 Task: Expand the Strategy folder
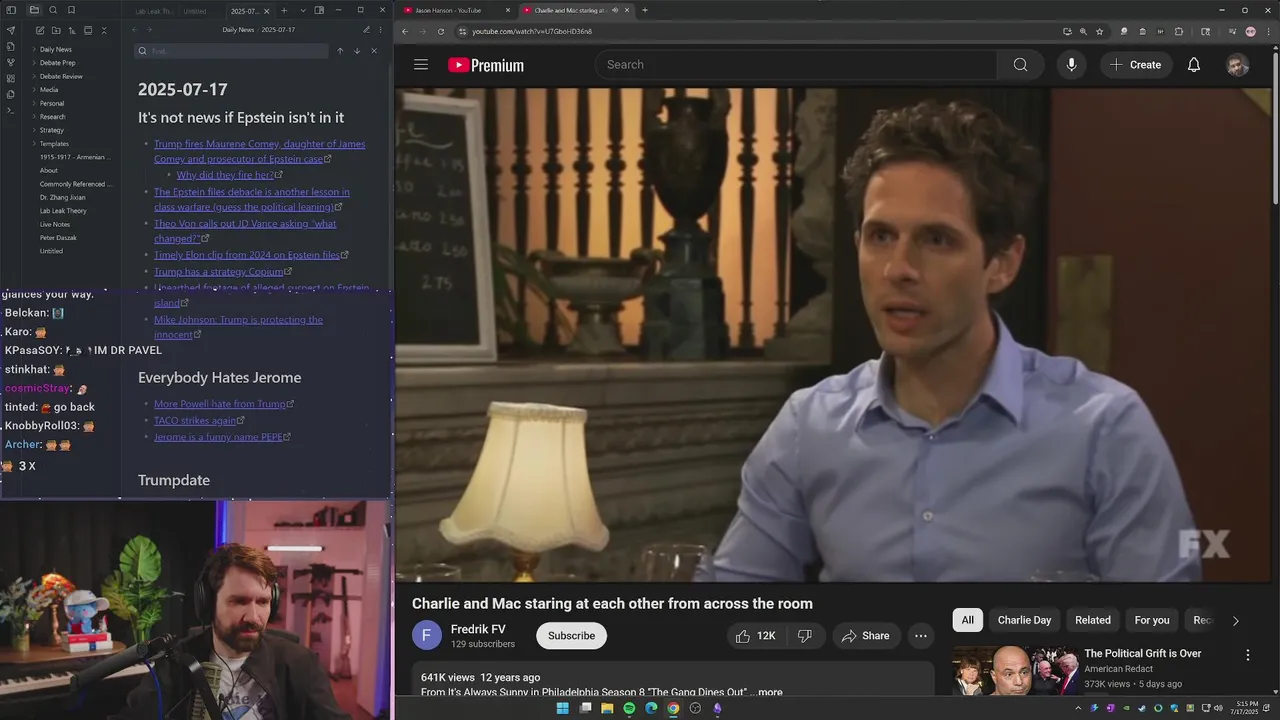pos(51,130)
